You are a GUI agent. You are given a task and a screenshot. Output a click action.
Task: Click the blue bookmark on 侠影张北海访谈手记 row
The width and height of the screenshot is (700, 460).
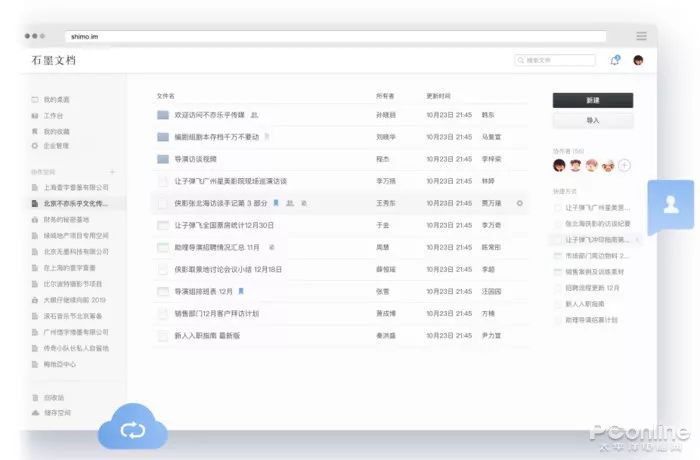pyautogui.click(x=276, y=203)
